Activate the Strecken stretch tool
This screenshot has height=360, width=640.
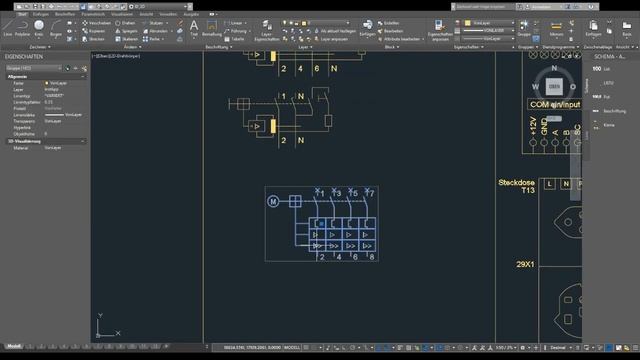click(x=93, y=39)
